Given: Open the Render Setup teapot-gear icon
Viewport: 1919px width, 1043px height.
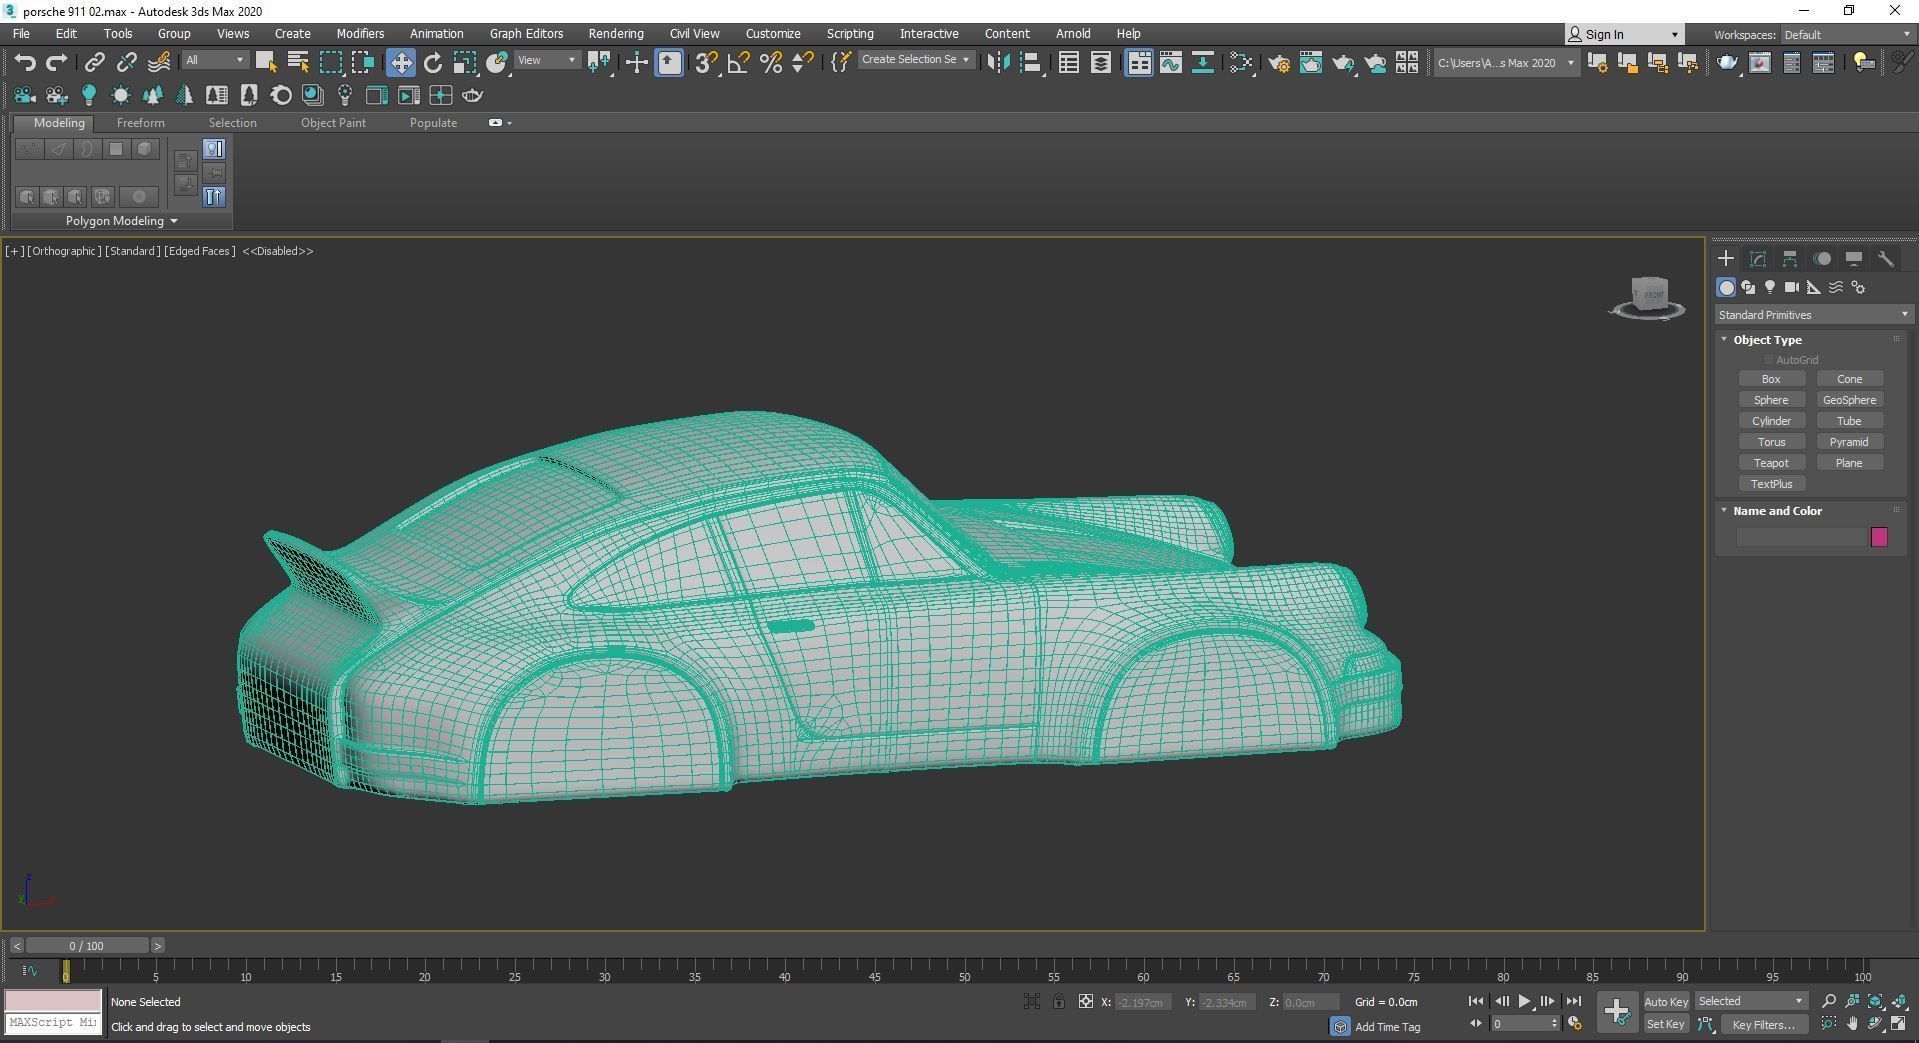Looking at the screenshot, I should [x=1279, y=62].
